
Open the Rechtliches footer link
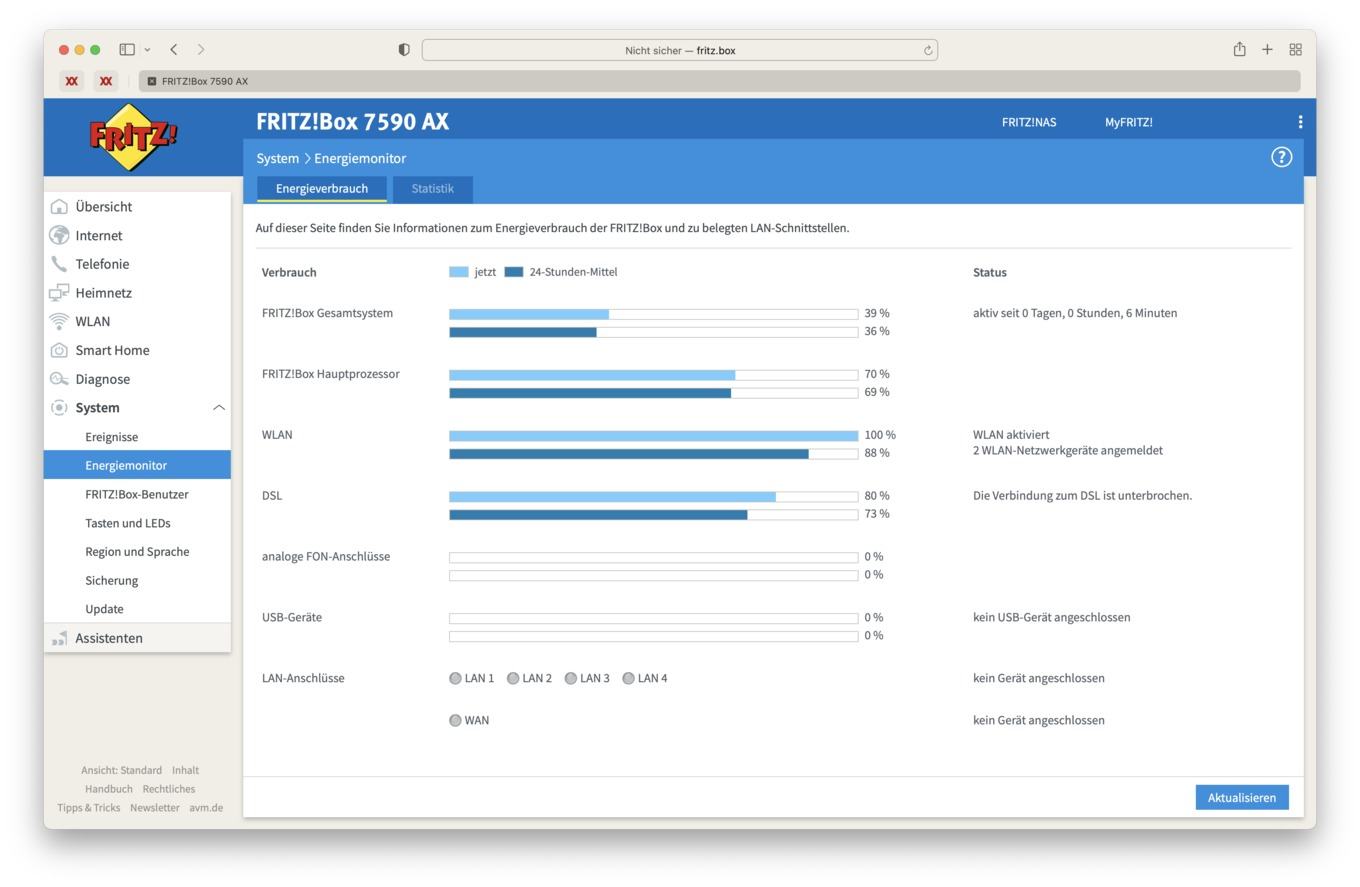click(169, 789)
